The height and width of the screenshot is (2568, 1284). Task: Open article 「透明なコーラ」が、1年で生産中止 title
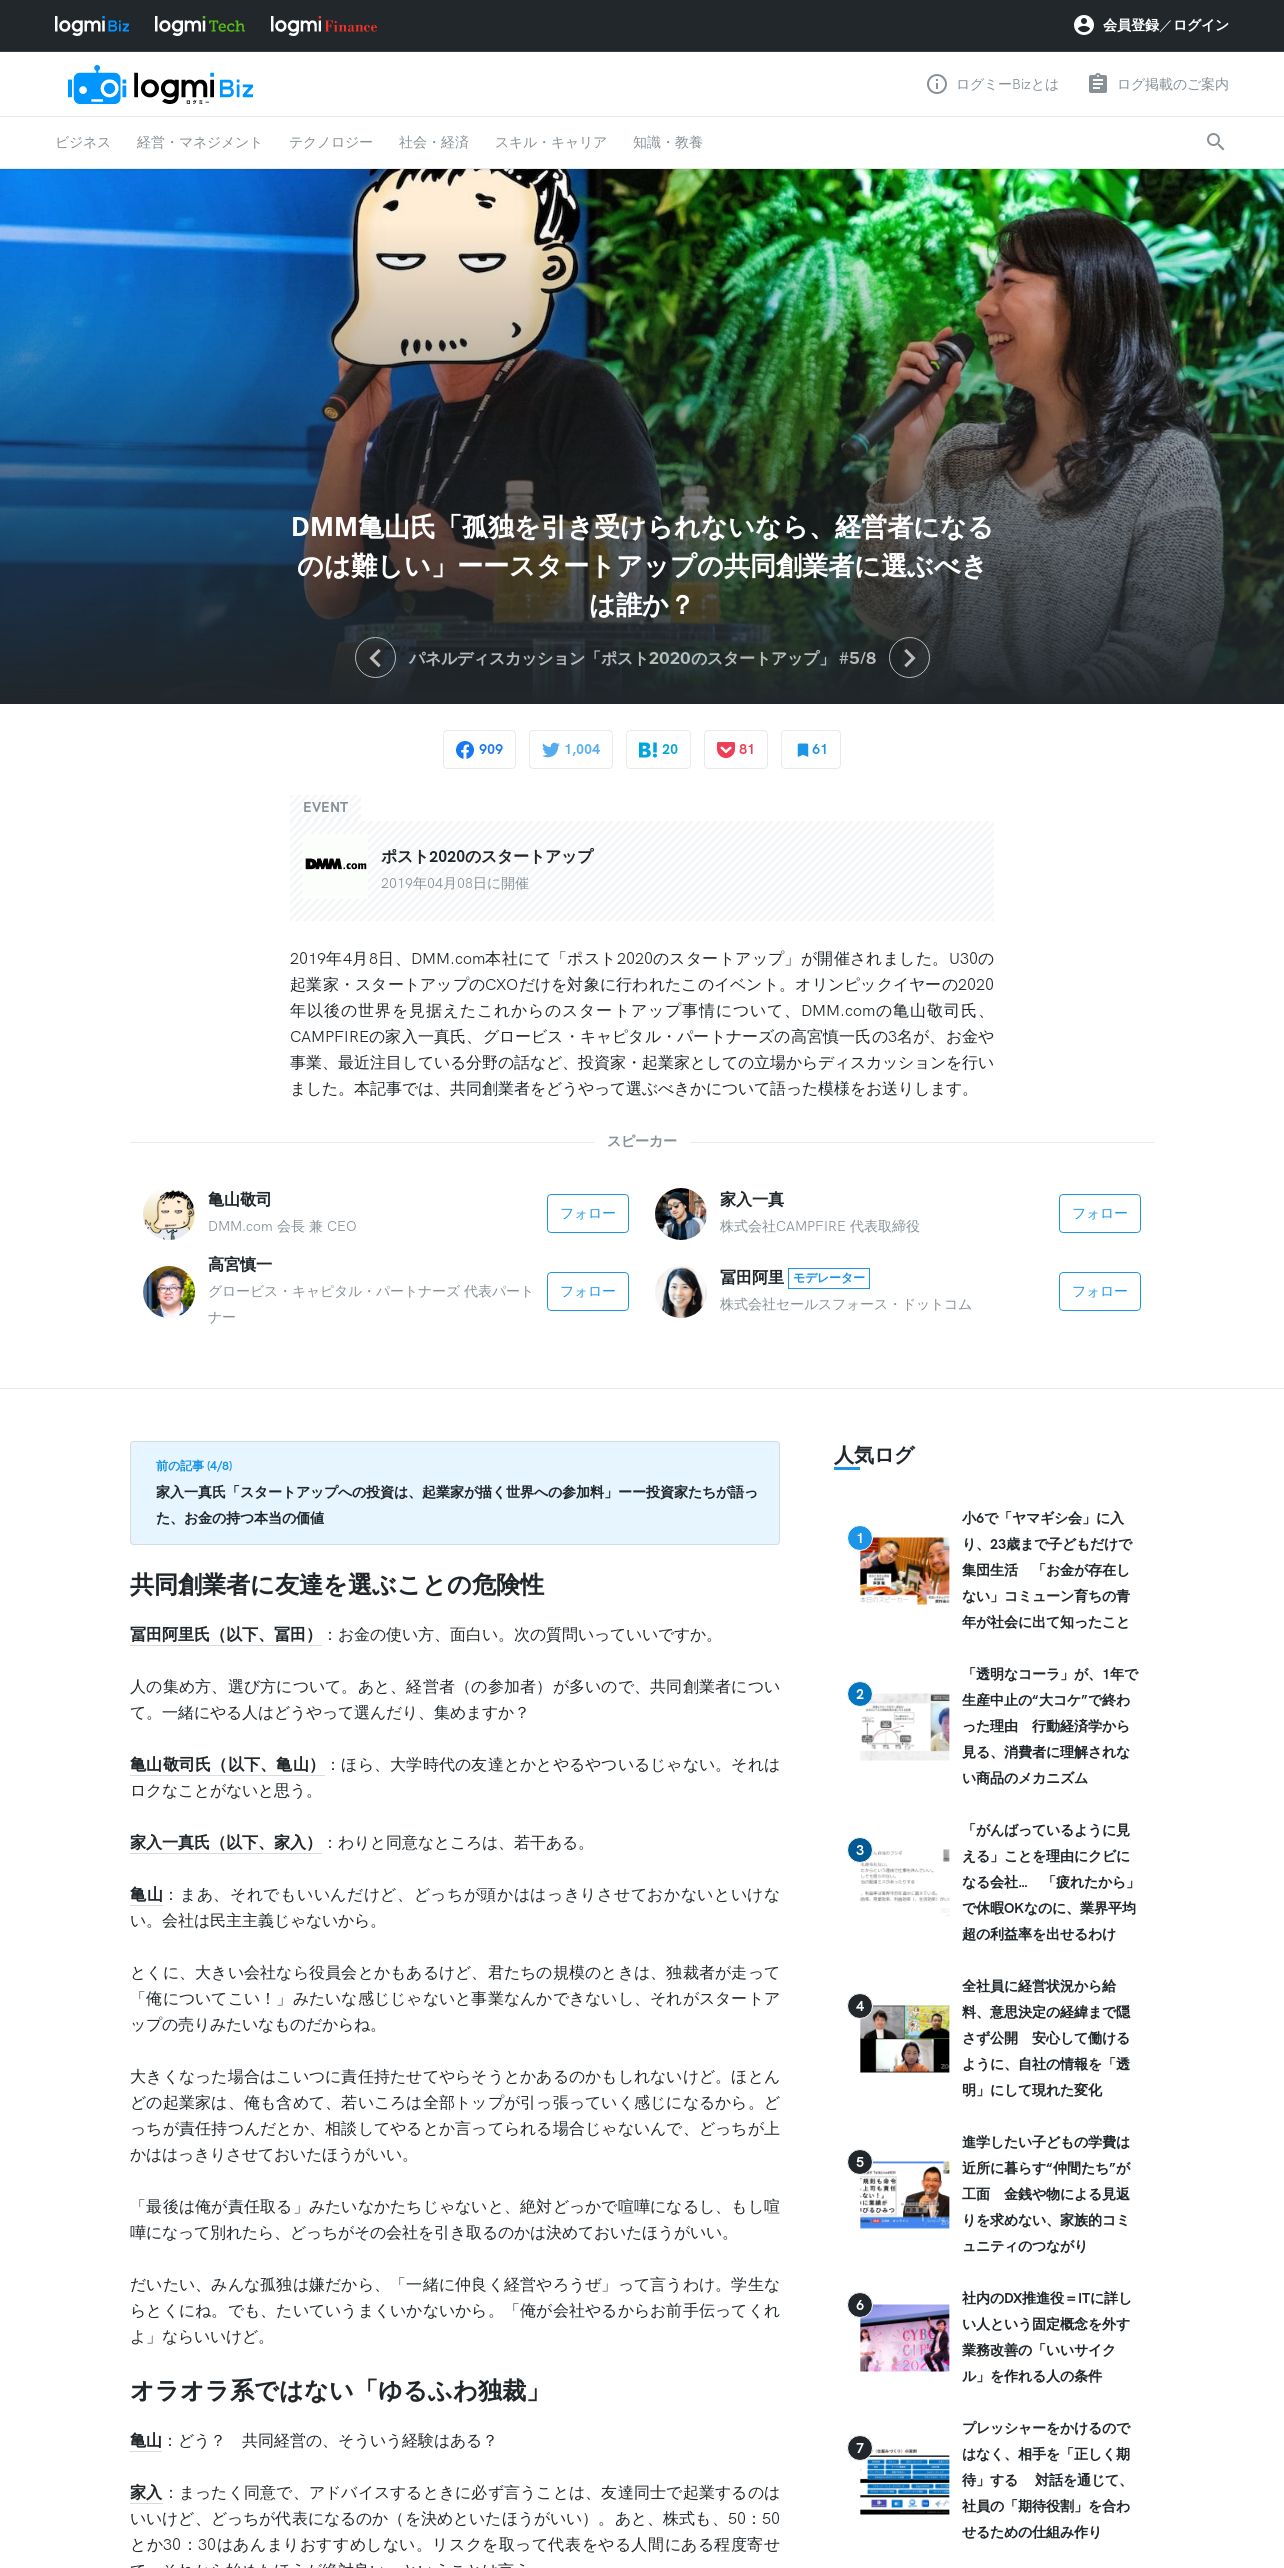coord(1050,1726)
